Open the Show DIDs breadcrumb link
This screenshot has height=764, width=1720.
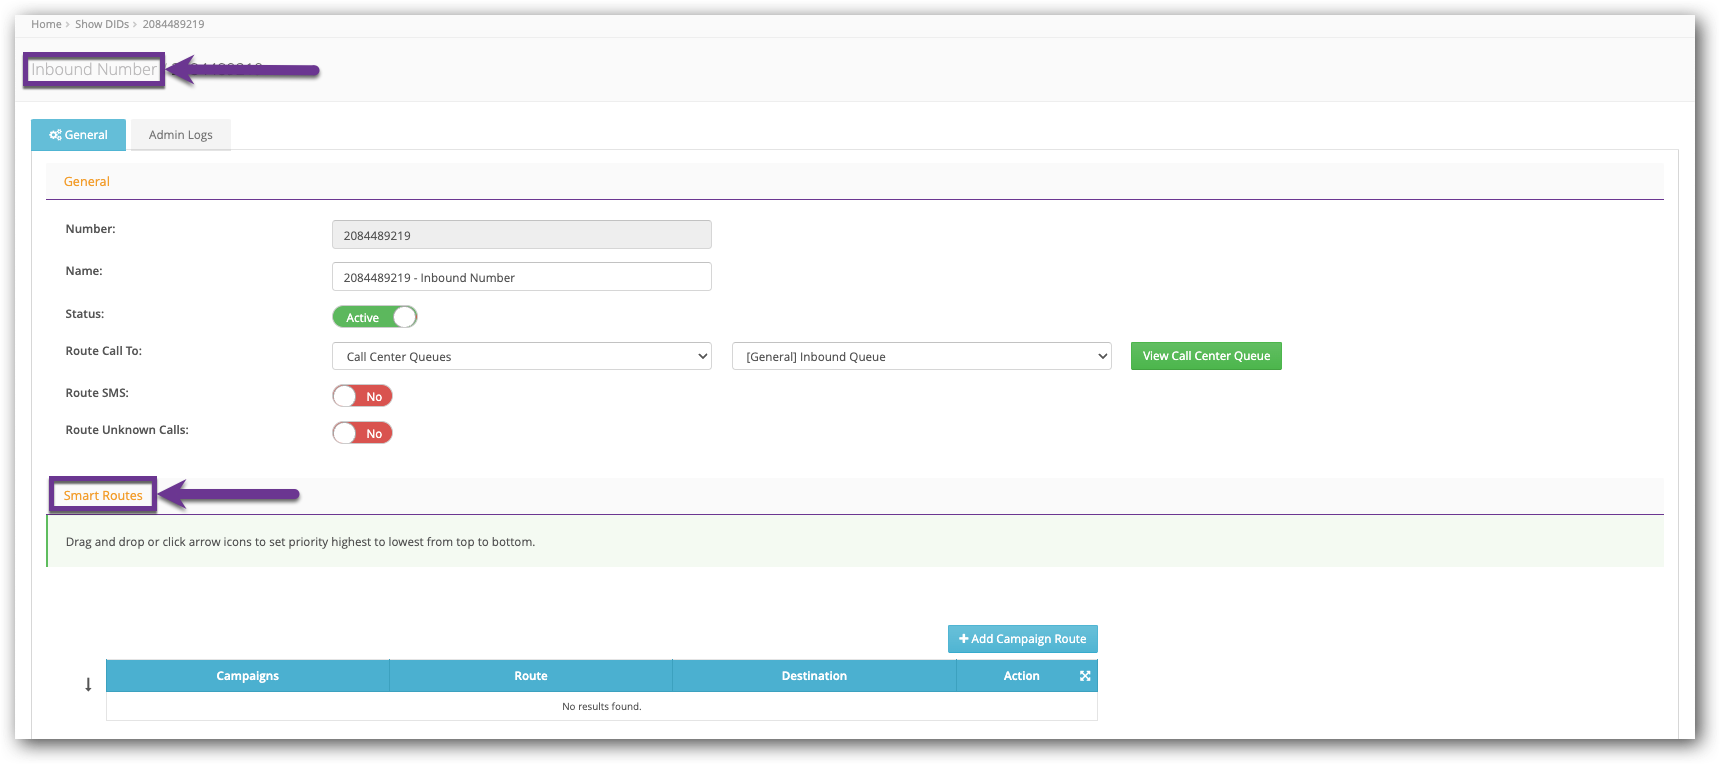(102, 24)
